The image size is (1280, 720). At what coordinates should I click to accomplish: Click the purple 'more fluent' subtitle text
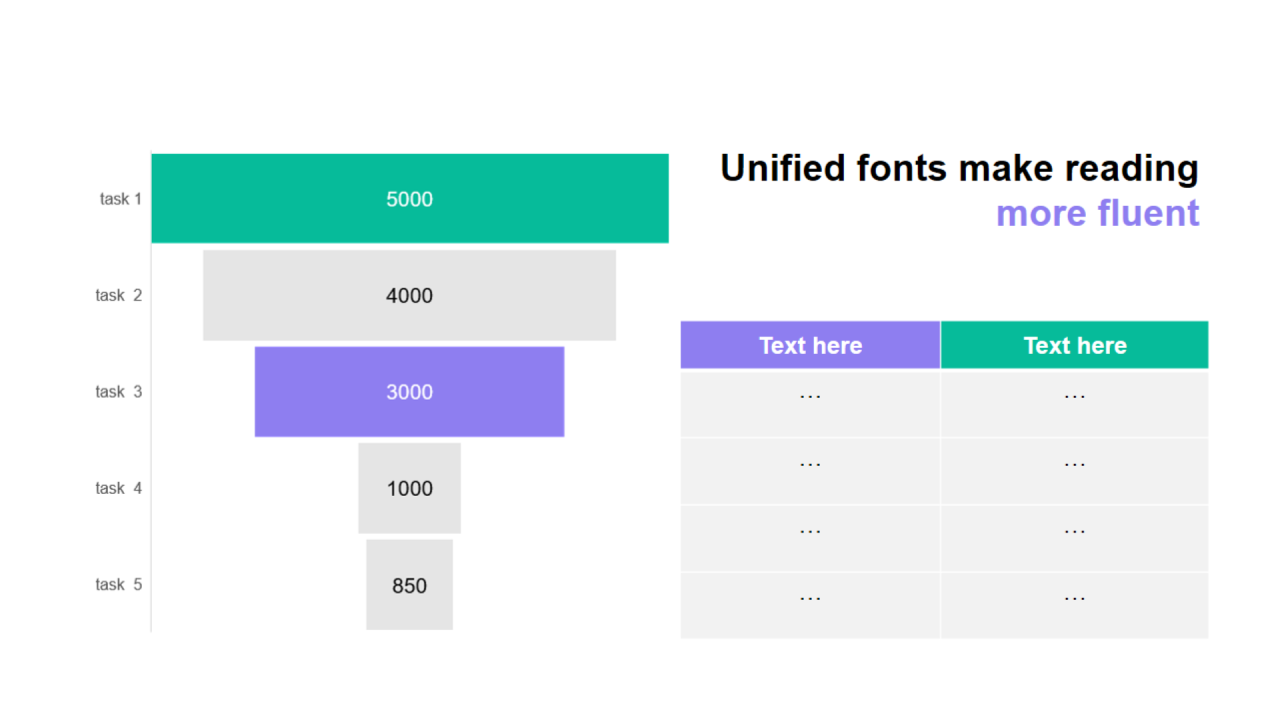1097,213
